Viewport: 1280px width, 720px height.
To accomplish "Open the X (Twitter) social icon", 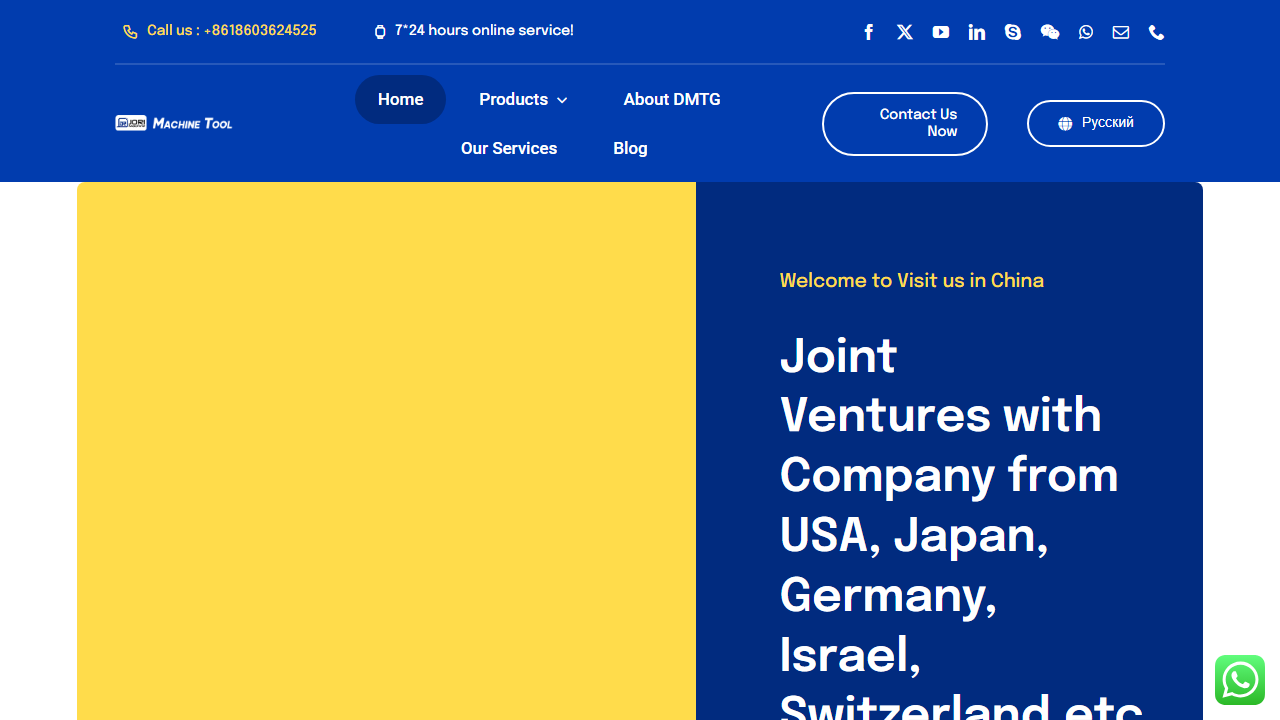I will point(905,32).
